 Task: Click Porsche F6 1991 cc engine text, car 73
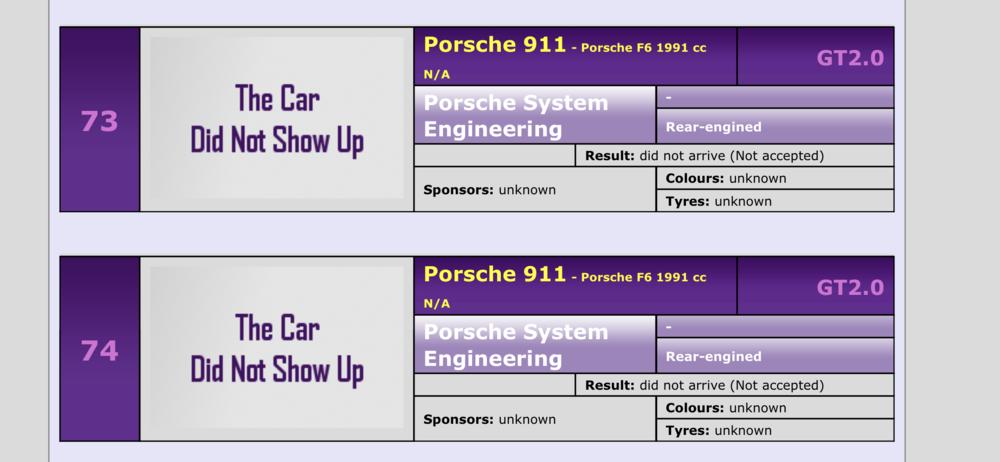[643, 48]
